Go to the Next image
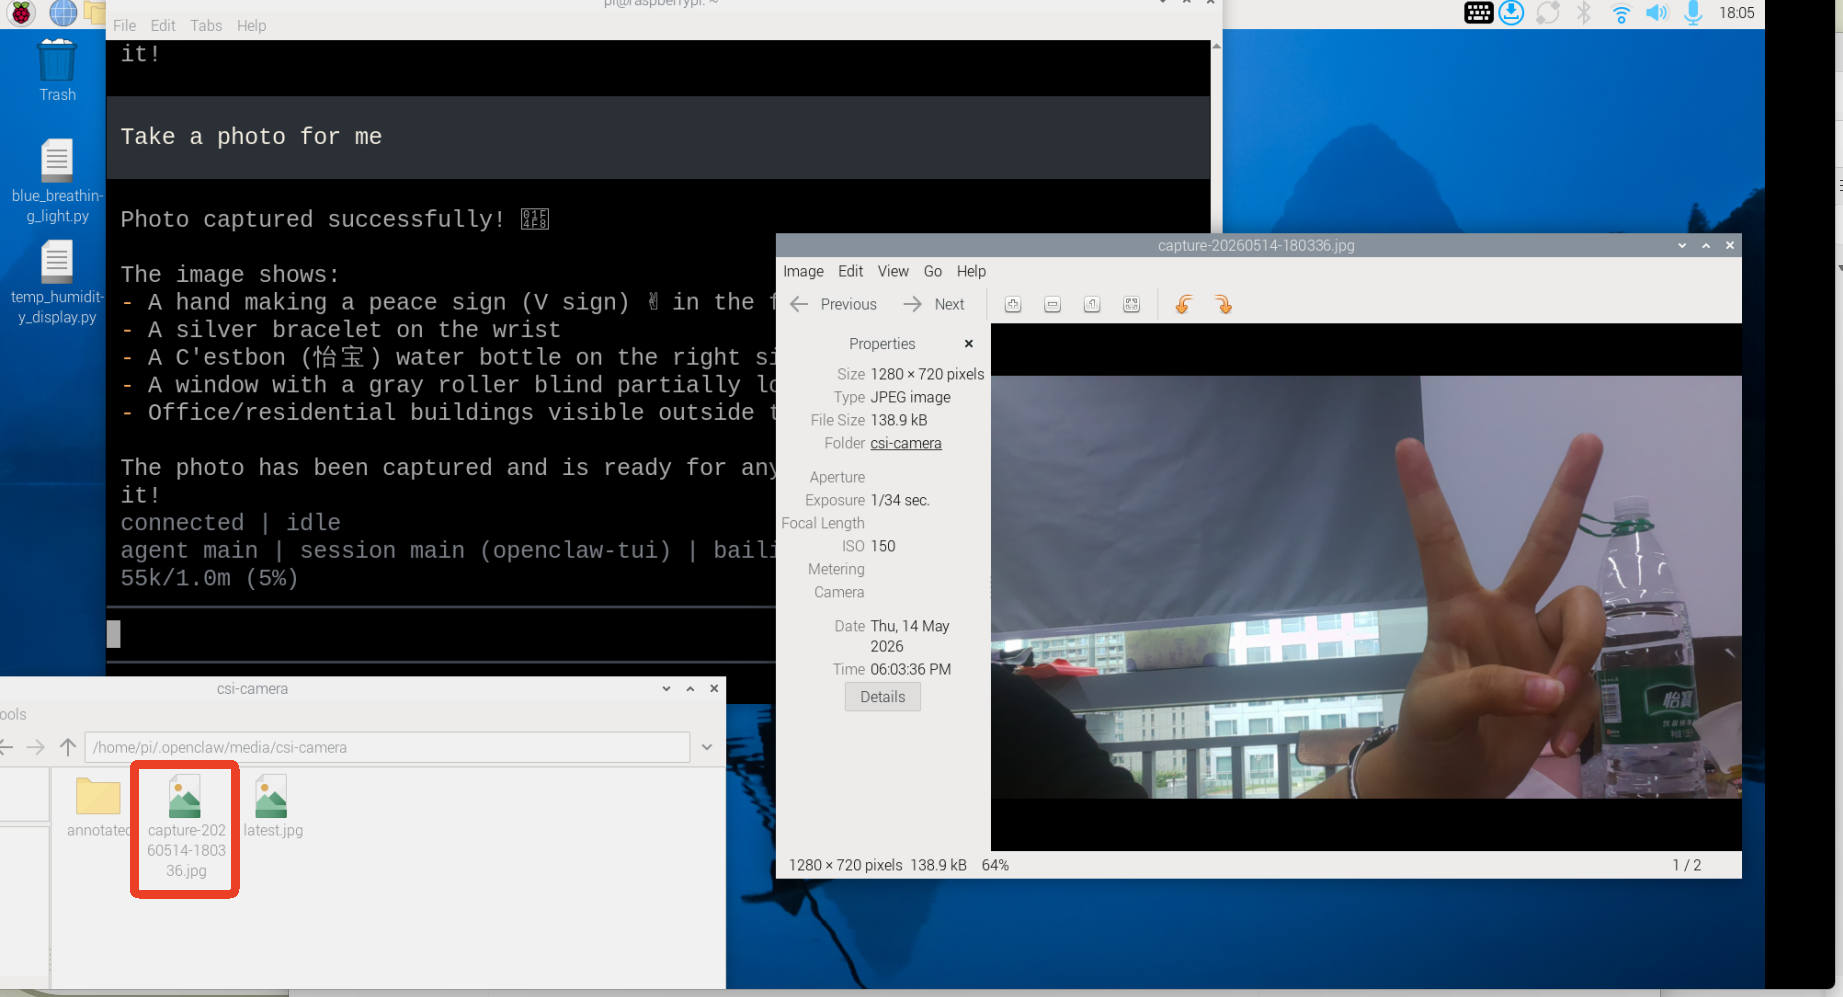Viewport: 1843px width, 997px height. (934, 304)
